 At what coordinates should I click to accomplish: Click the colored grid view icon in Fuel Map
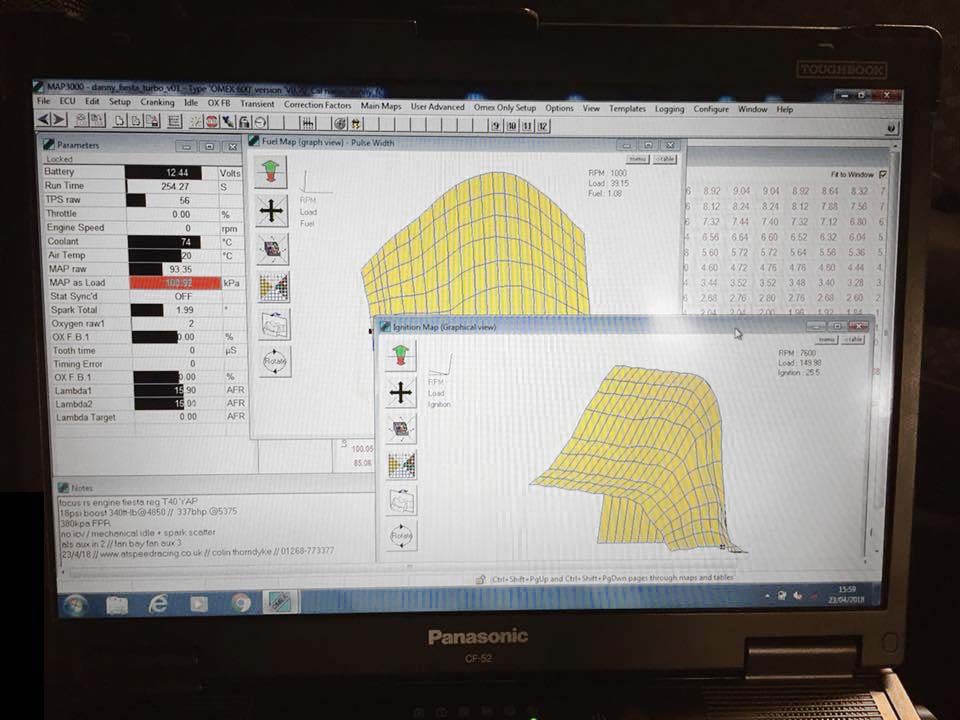[273, 287]
